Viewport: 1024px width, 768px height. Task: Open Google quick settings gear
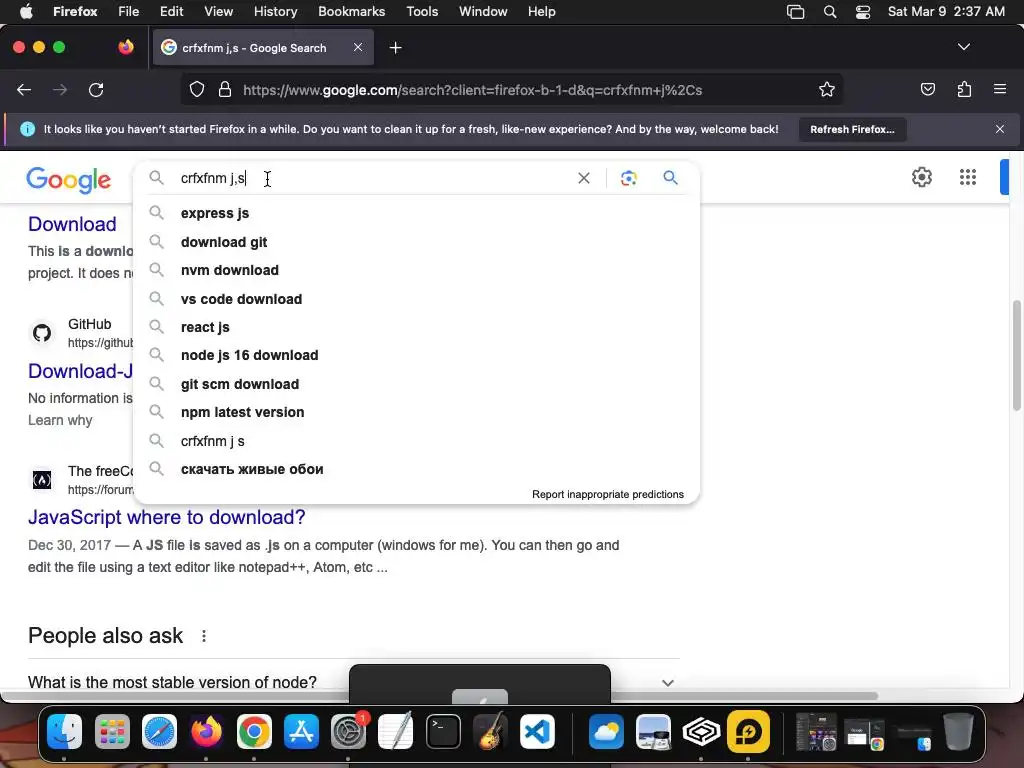pyautogui.click(x=921, y=177)
